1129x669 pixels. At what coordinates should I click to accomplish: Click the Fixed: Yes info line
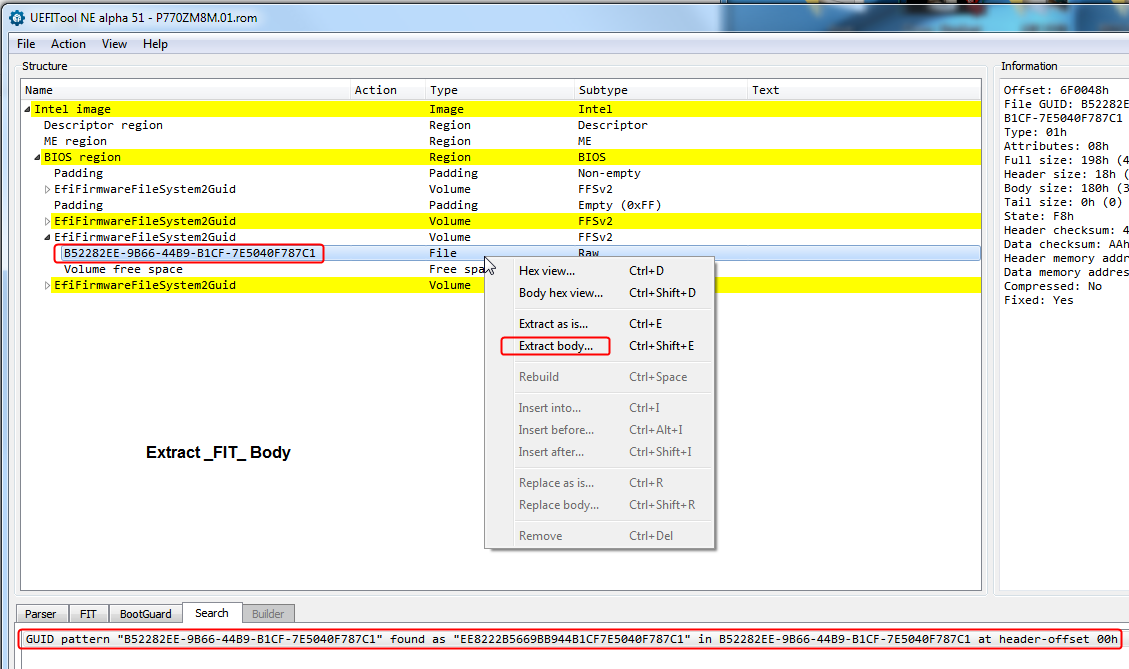pyautogui.click(x=1038, y=300)
